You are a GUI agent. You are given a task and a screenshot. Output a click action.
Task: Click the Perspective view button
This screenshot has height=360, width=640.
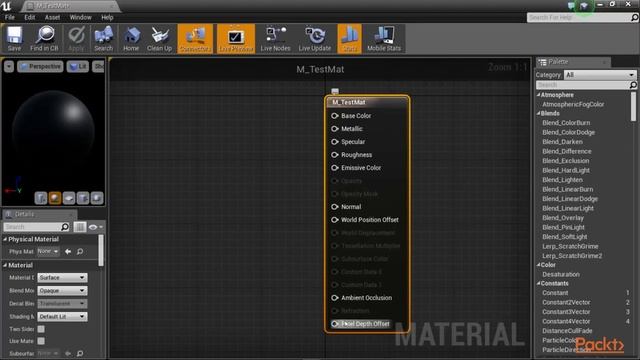point(40,67)
